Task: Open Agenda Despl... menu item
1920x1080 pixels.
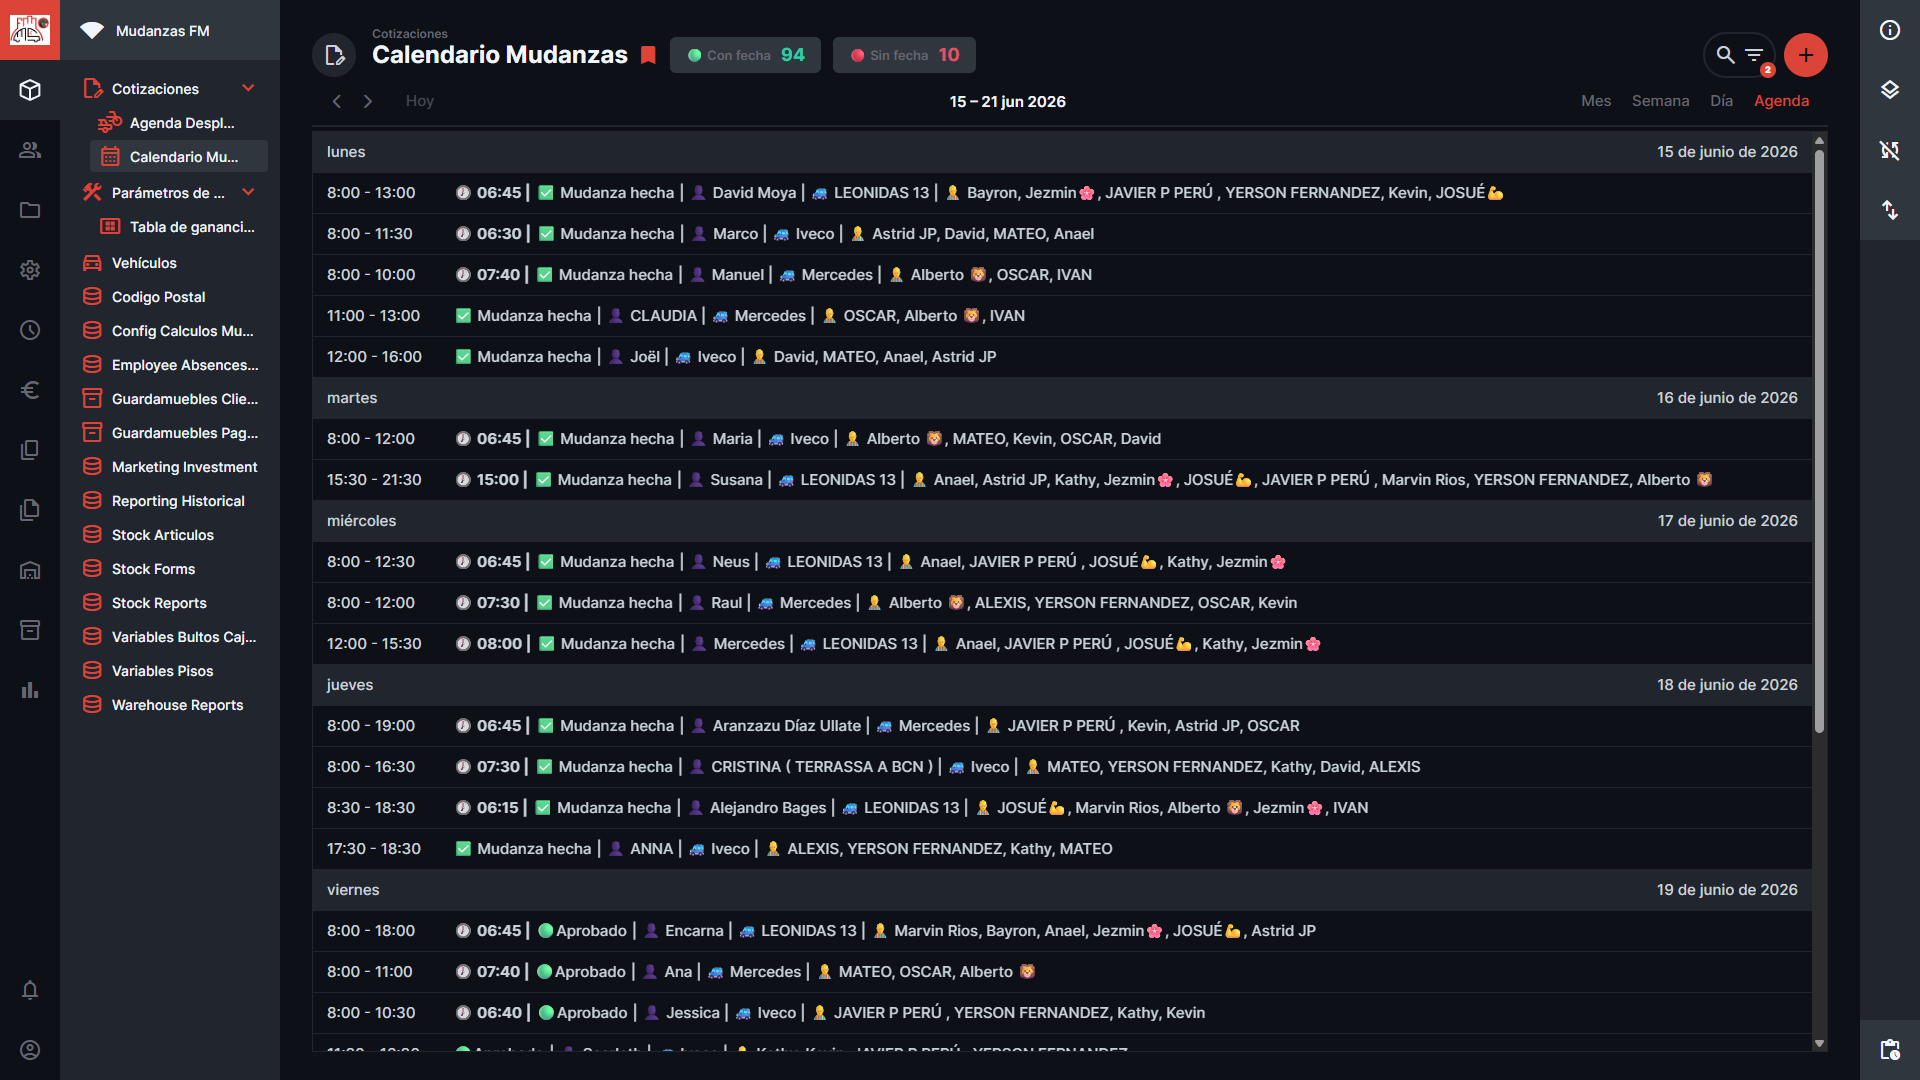Action: point(179,123)
